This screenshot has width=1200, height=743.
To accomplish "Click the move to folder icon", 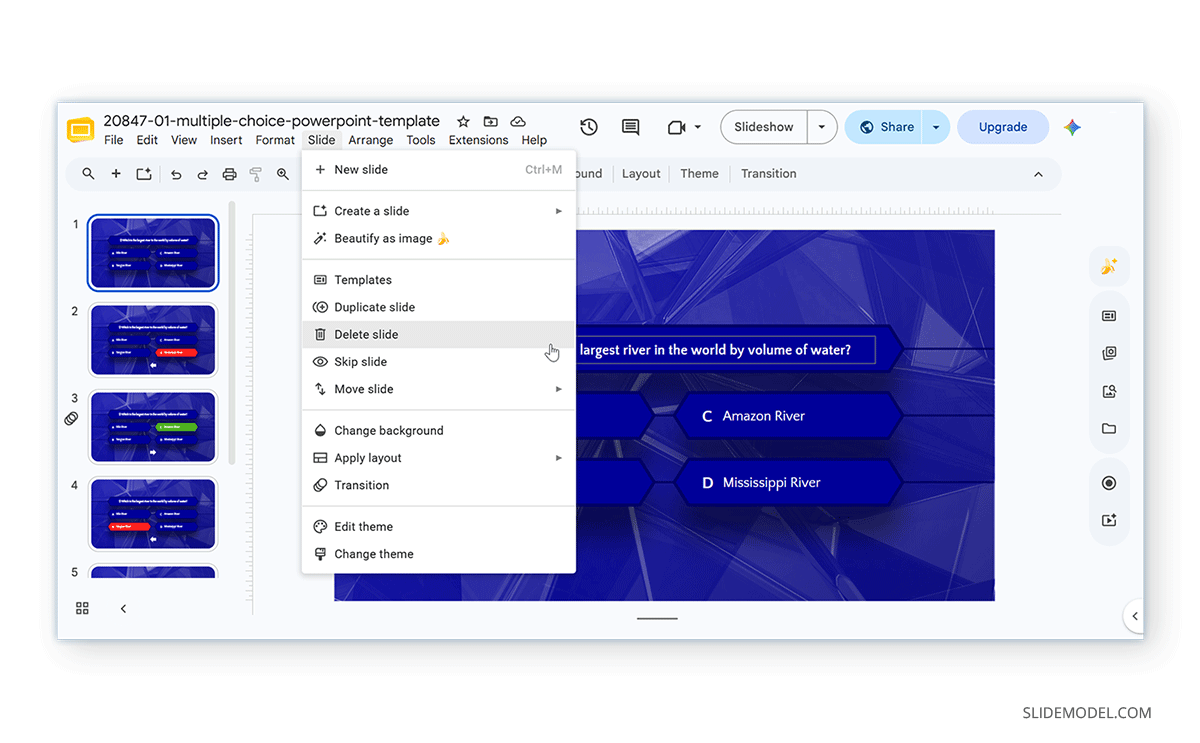I will pyautogui.click(x=490, y=121).
